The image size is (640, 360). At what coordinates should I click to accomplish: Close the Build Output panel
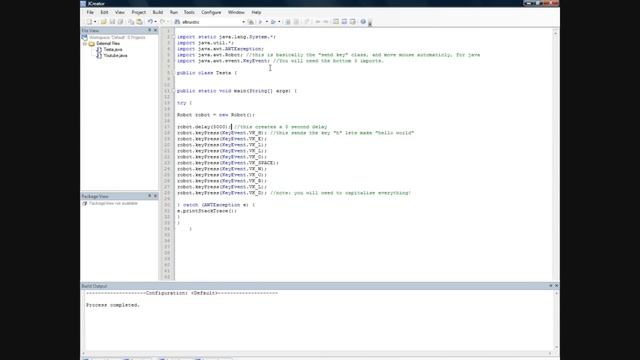click(x=556, y=286)
